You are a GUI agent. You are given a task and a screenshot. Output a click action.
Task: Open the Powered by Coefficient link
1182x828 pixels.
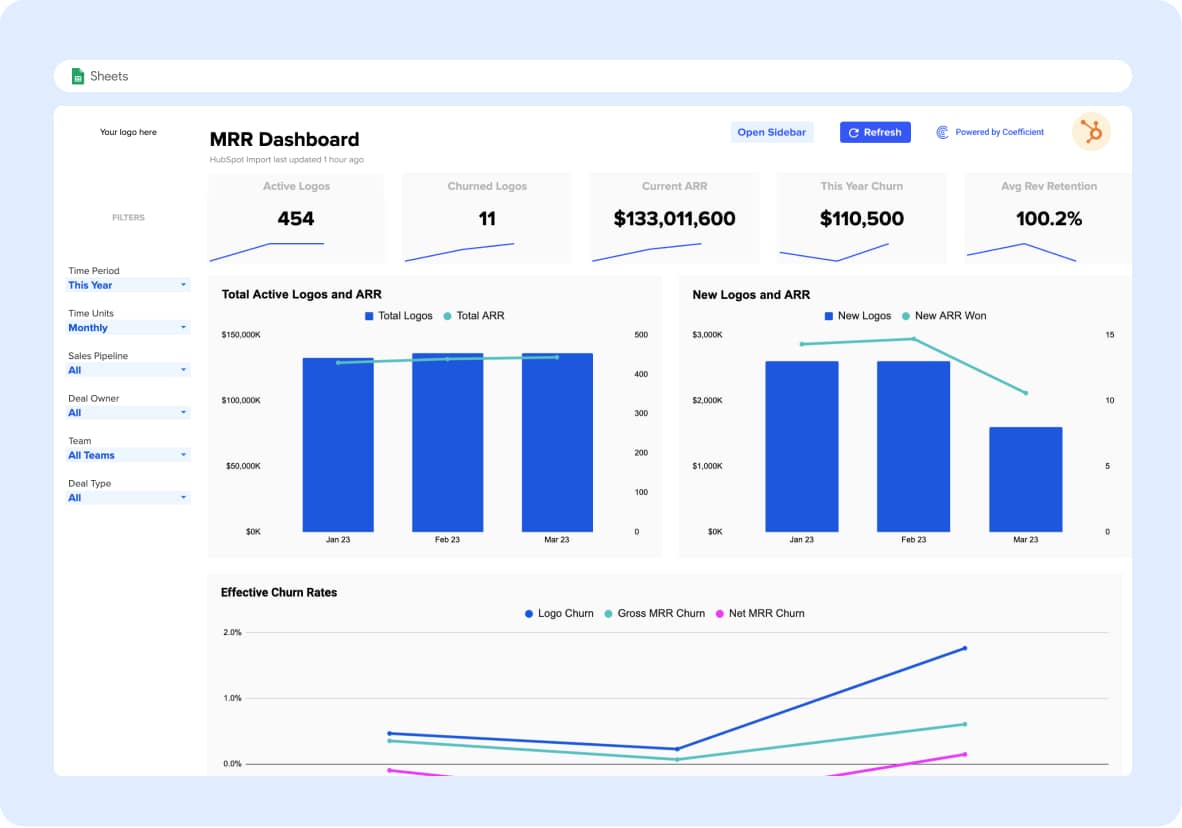[999, 132]
